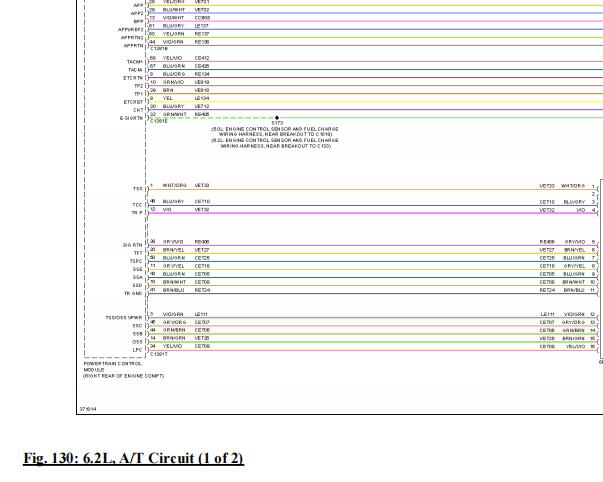Click the TP2 pin label
Viewport: 603px width, 482px height.
coord(138,86)
